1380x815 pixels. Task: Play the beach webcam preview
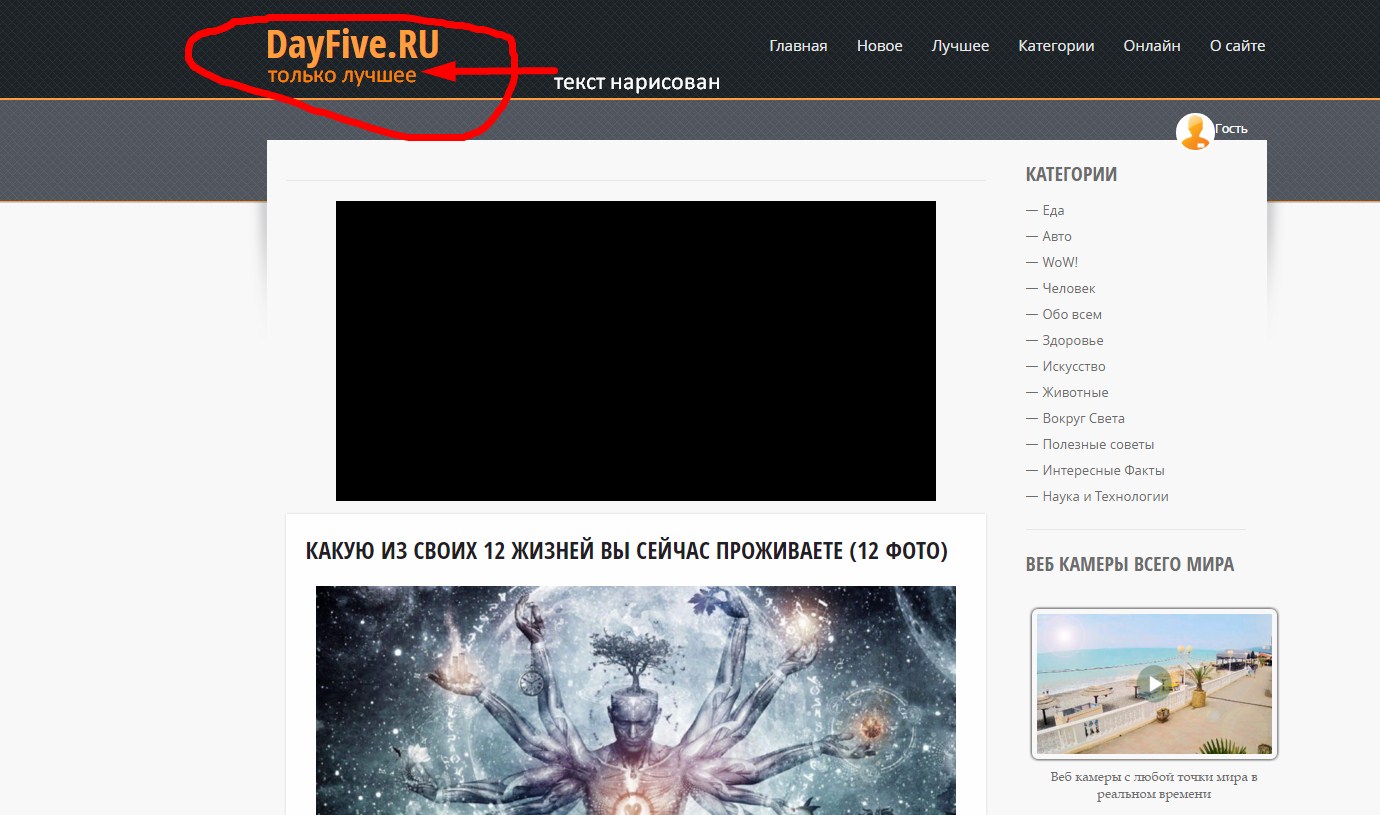pos(1155,684)
